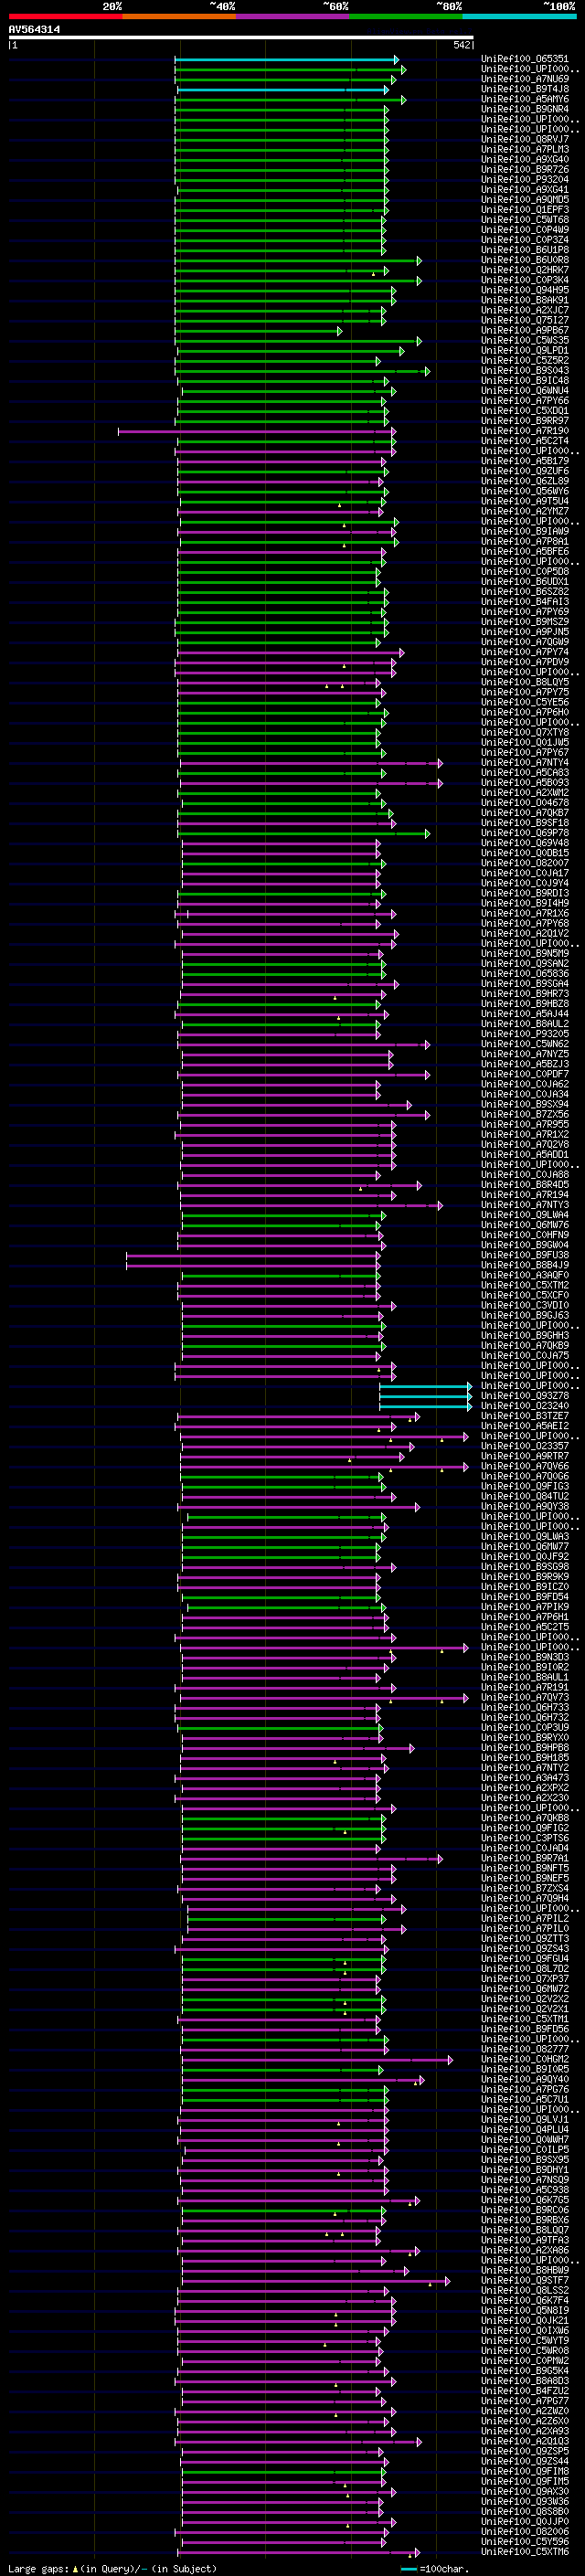This screenshot has width=585, height=2576.
Task: Click the orange ~40% identity legend segment
Action: coord(179,16)
